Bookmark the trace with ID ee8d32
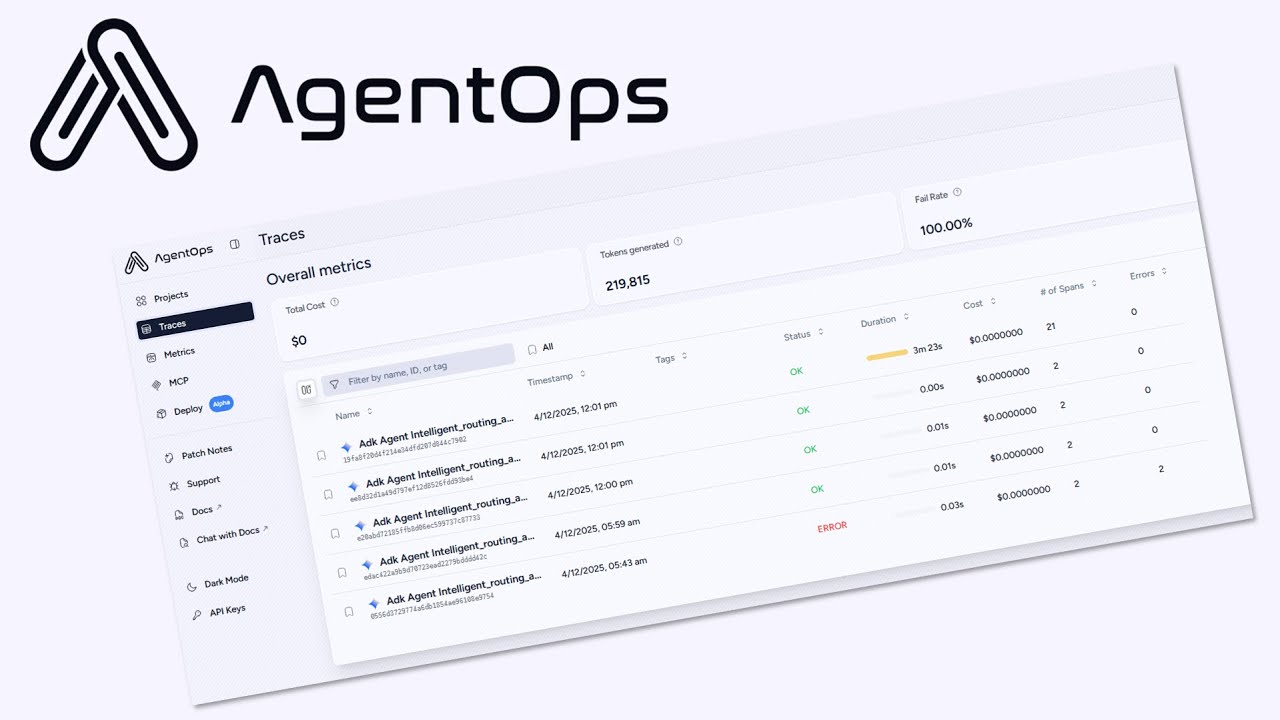Image resolution: width=1280 pixels, height=720 pixels. [328, 494]
